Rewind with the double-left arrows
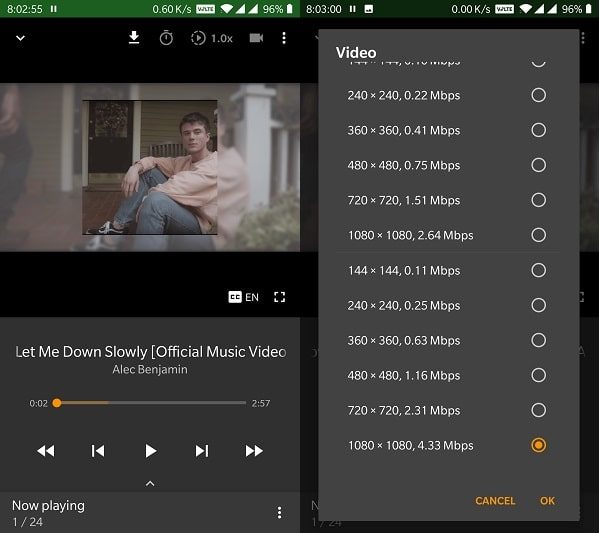 tap(46, 451)
